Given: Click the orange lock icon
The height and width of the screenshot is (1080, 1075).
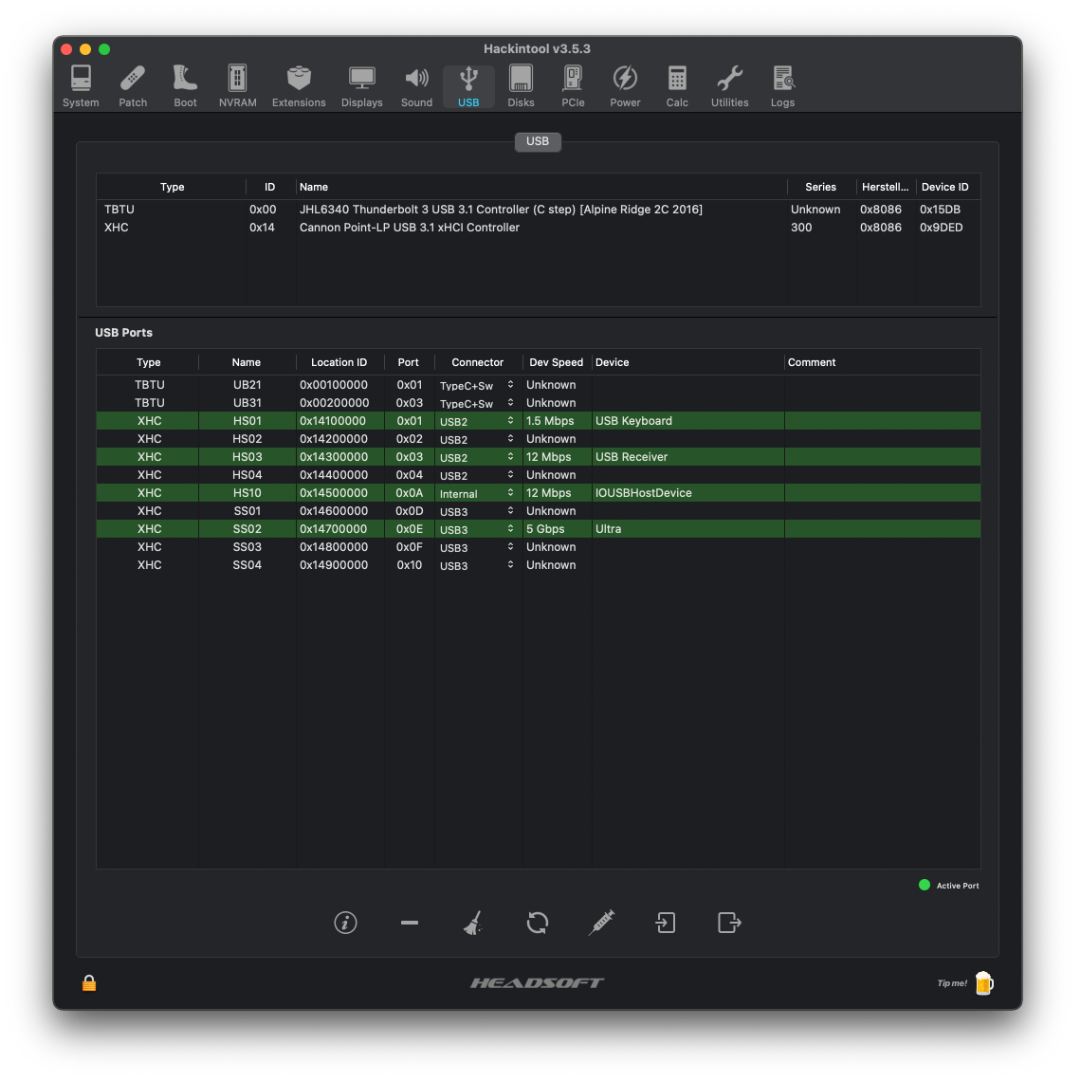Looking at the screenshot, I should point(89,983).
